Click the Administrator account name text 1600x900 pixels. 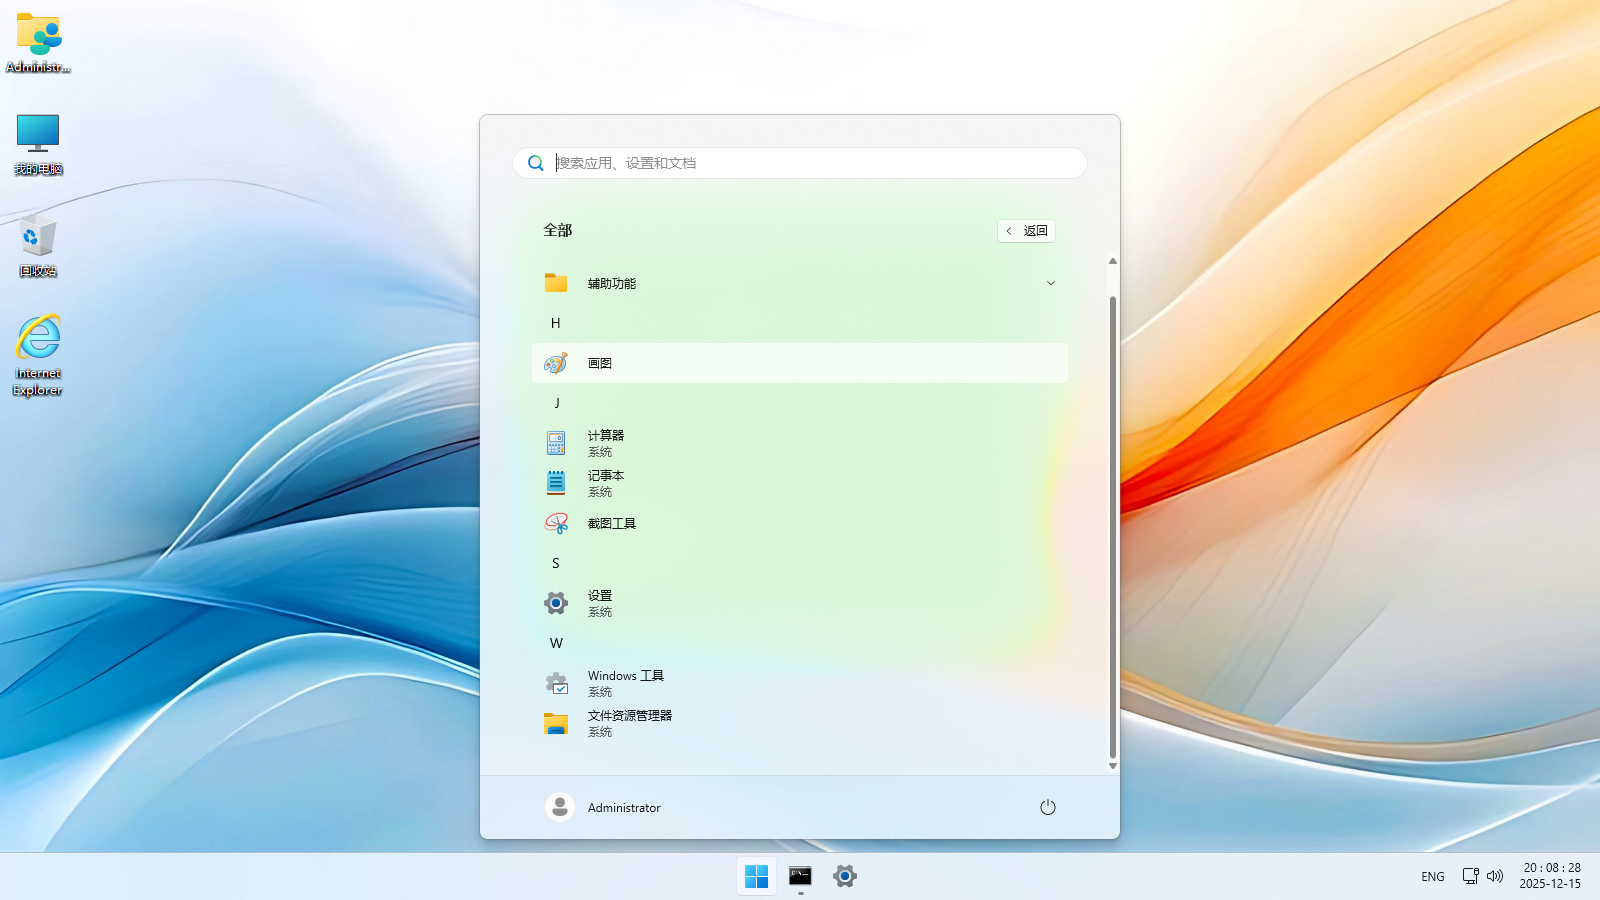(x=624, y=808)
